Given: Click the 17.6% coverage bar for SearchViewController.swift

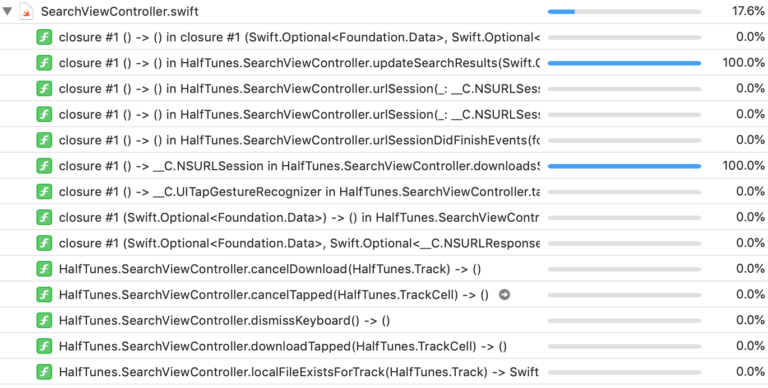Looking at the screenshot, I should (624, 11).
